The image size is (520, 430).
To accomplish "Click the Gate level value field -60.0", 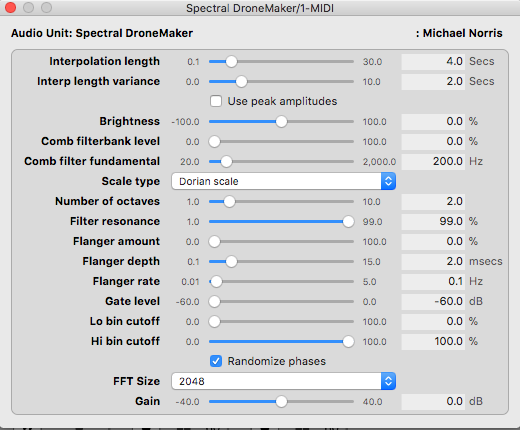I will click(x=433, y=302).
